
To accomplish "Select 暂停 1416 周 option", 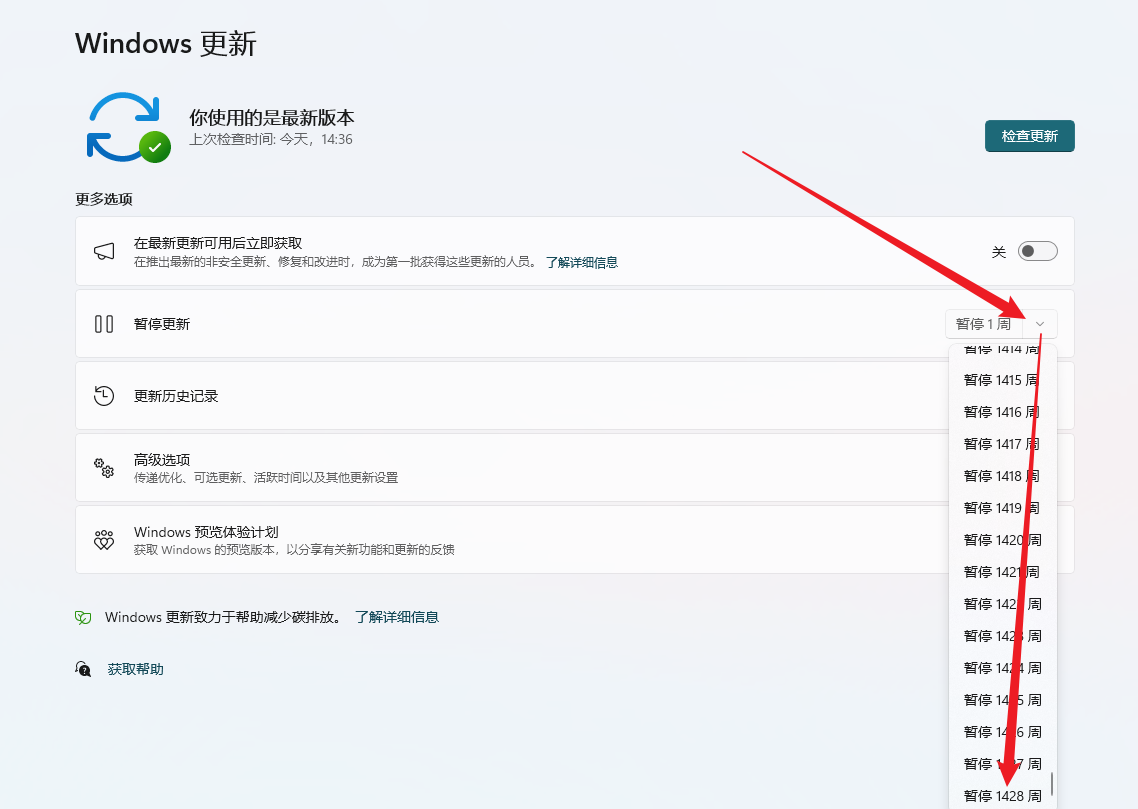I will tap(1002, 412).
